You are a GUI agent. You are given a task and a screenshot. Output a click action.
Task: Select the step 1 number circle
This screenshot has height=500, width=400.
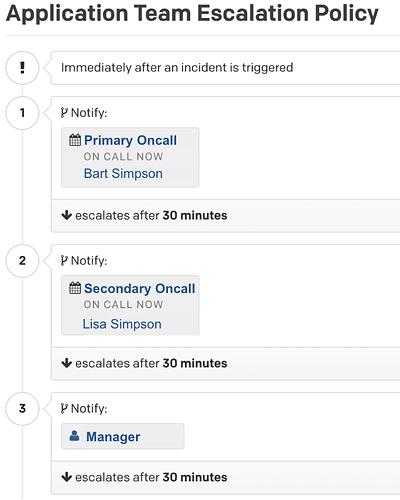point(22,113)
